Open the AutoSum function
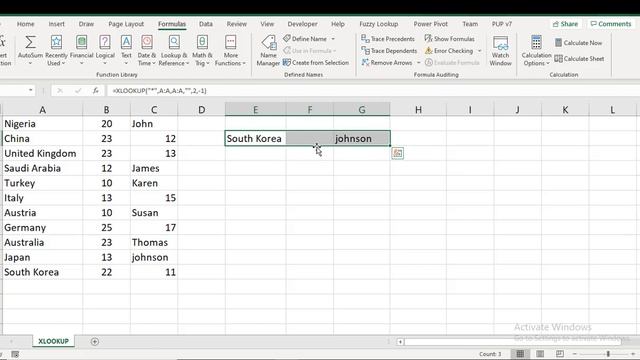This screenshot has width=640, height=360. 30,50
